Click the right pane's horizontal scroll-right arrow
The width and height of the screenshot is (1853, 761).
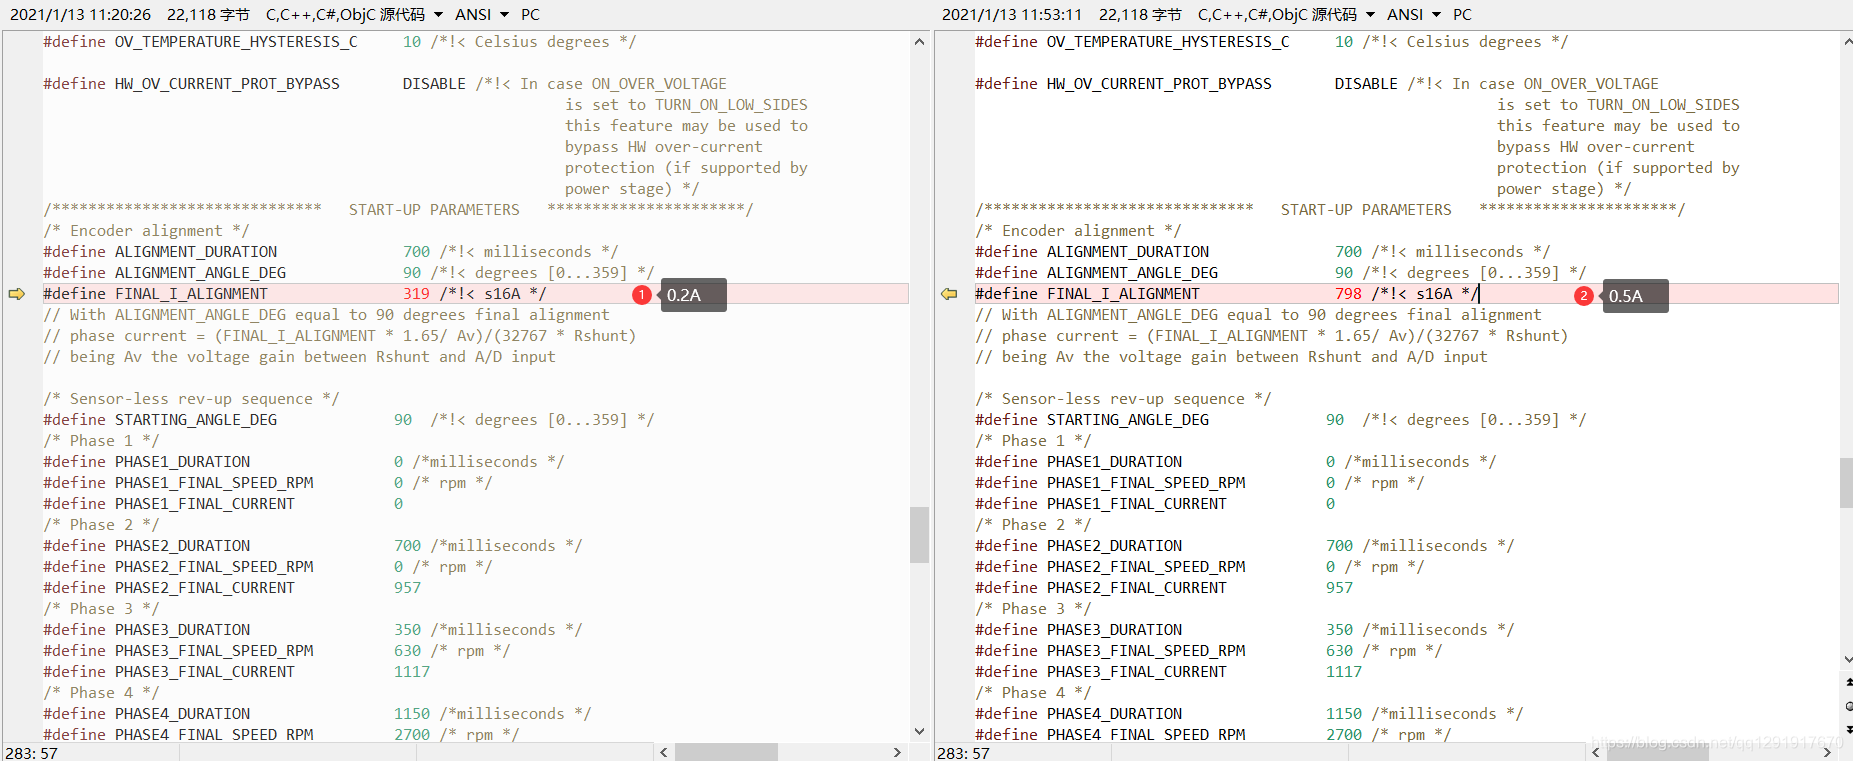[x=1827, y=752]
